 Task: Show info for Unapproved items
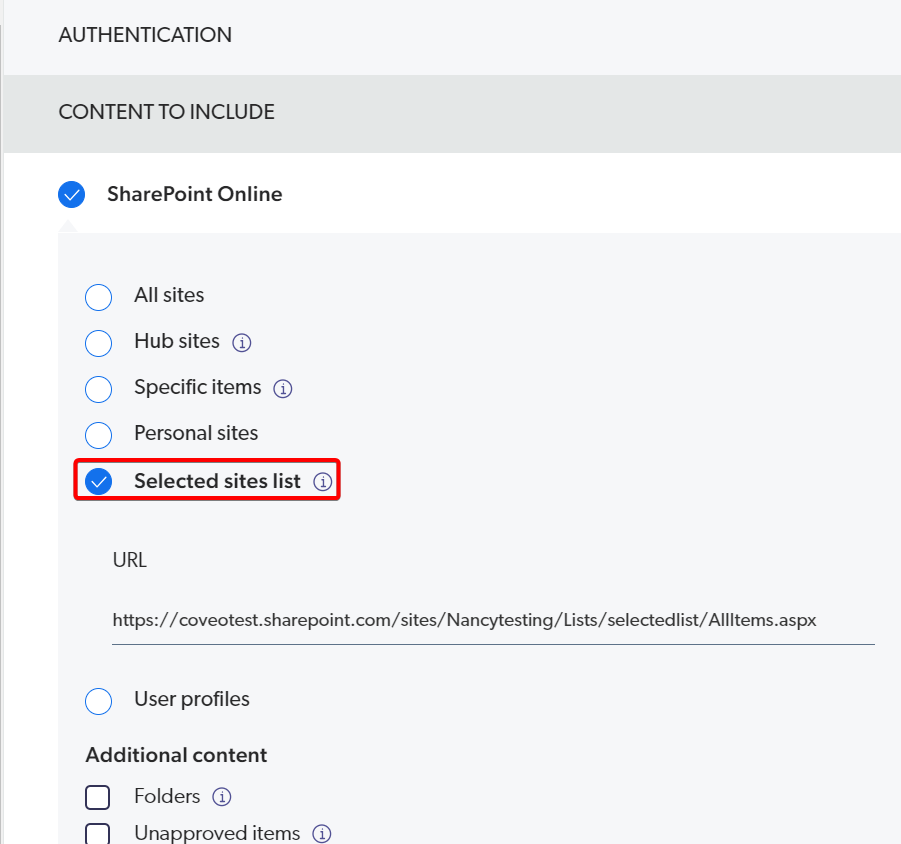click(322, 833)
